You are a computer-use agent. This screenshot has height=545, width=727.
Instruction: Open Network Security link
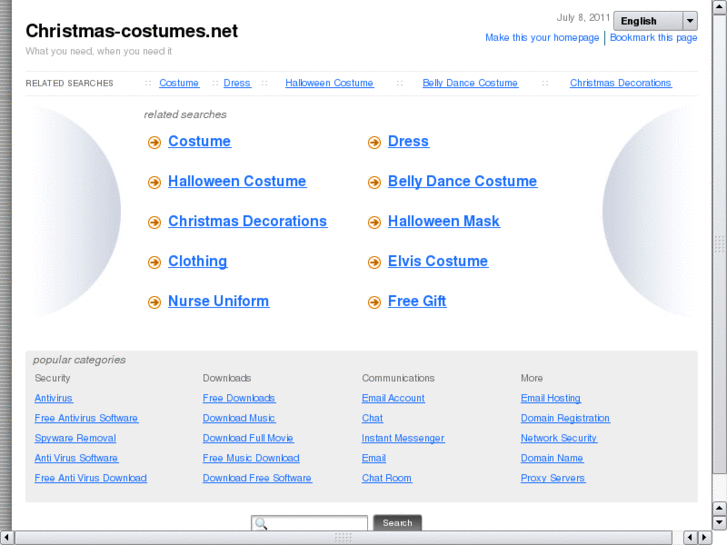tap(559, 438)
